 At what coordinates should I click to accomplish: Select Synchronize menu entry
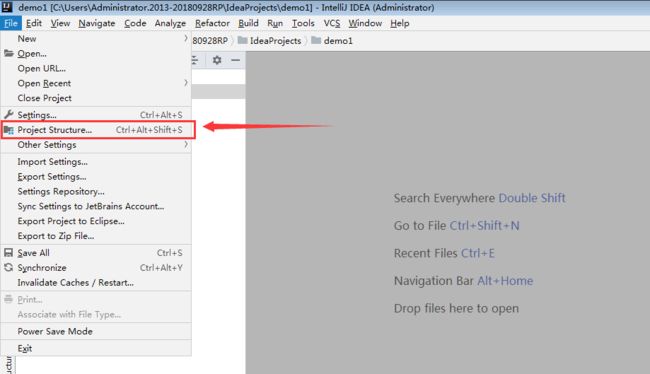[x=96, y=268]
